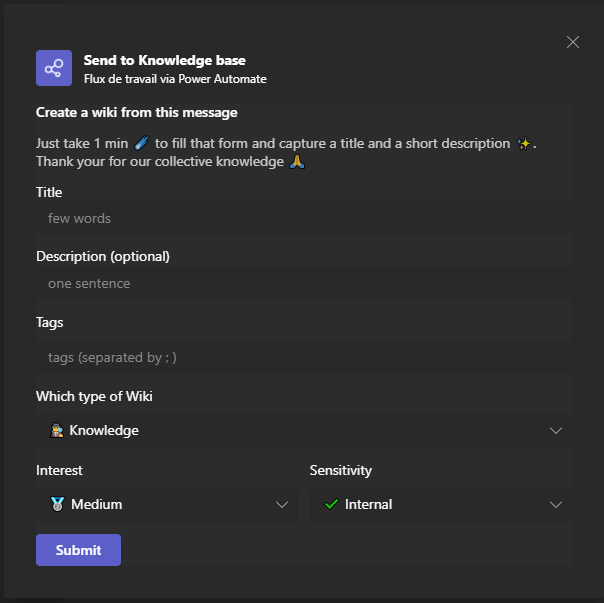Click into the Tags input field
The height and width of the screenshot is (603, 604).
click(x=303, y=357)
